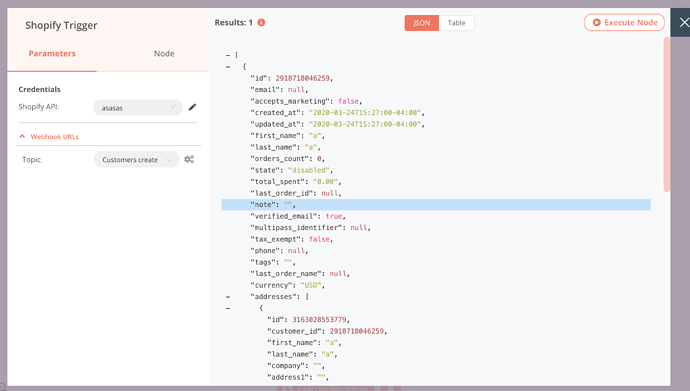This screenshot has height=391, width=690.
Task: Switch results view to JSON
Action: point(422,23)
